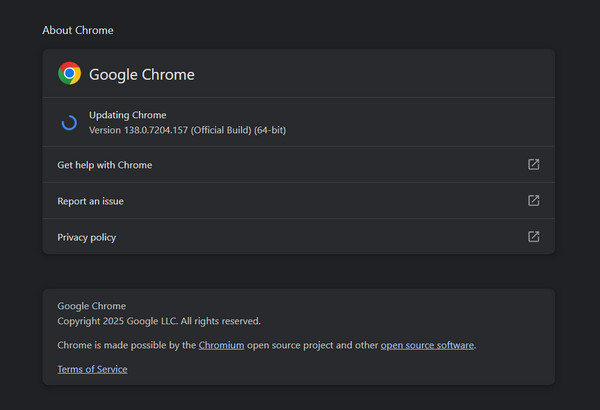Open external link icon for Get help with Chrome
The width and height of the screenshot is (600, 410).
point(533,164)
